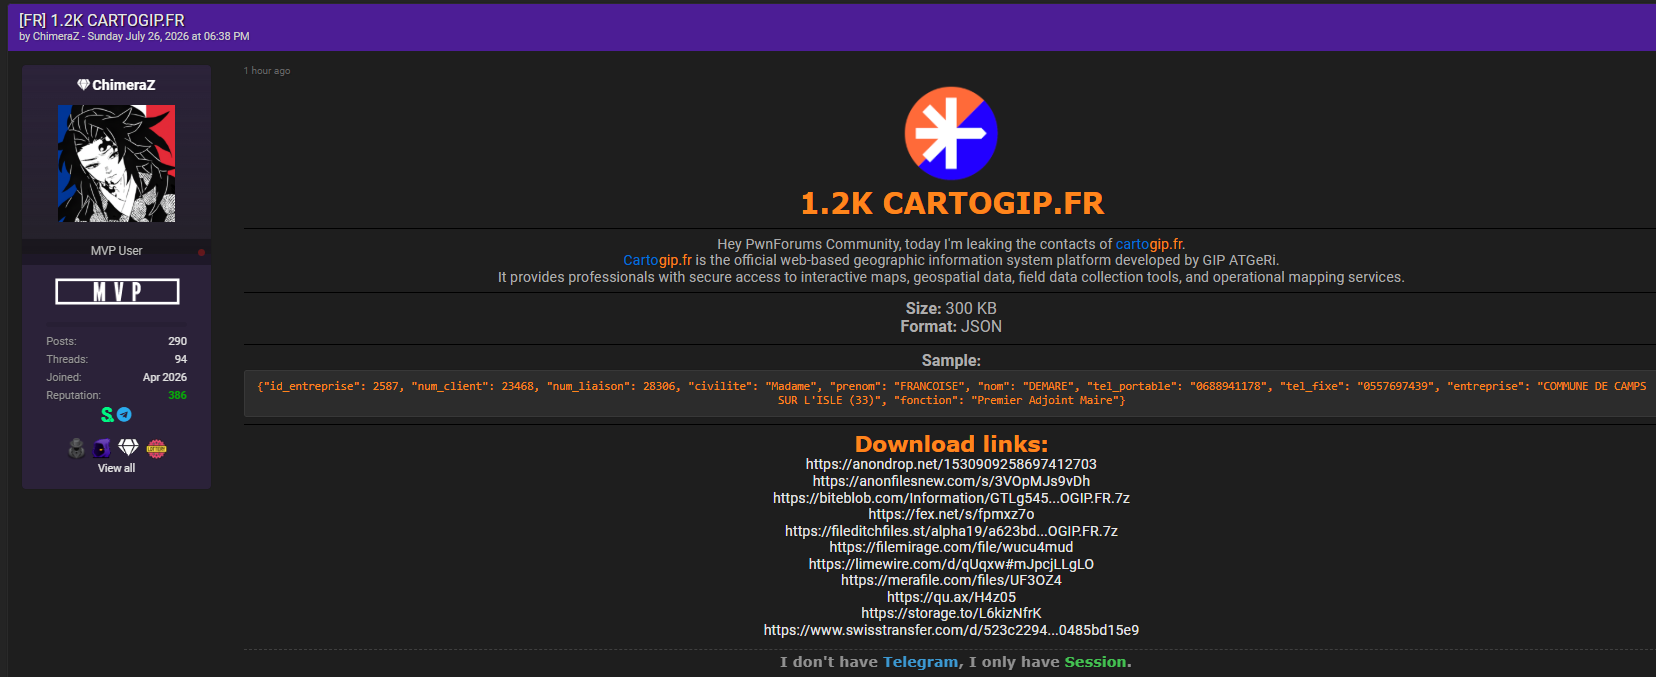
Task: Open the ChimeraZ avatar image
Action: point(116,164)
